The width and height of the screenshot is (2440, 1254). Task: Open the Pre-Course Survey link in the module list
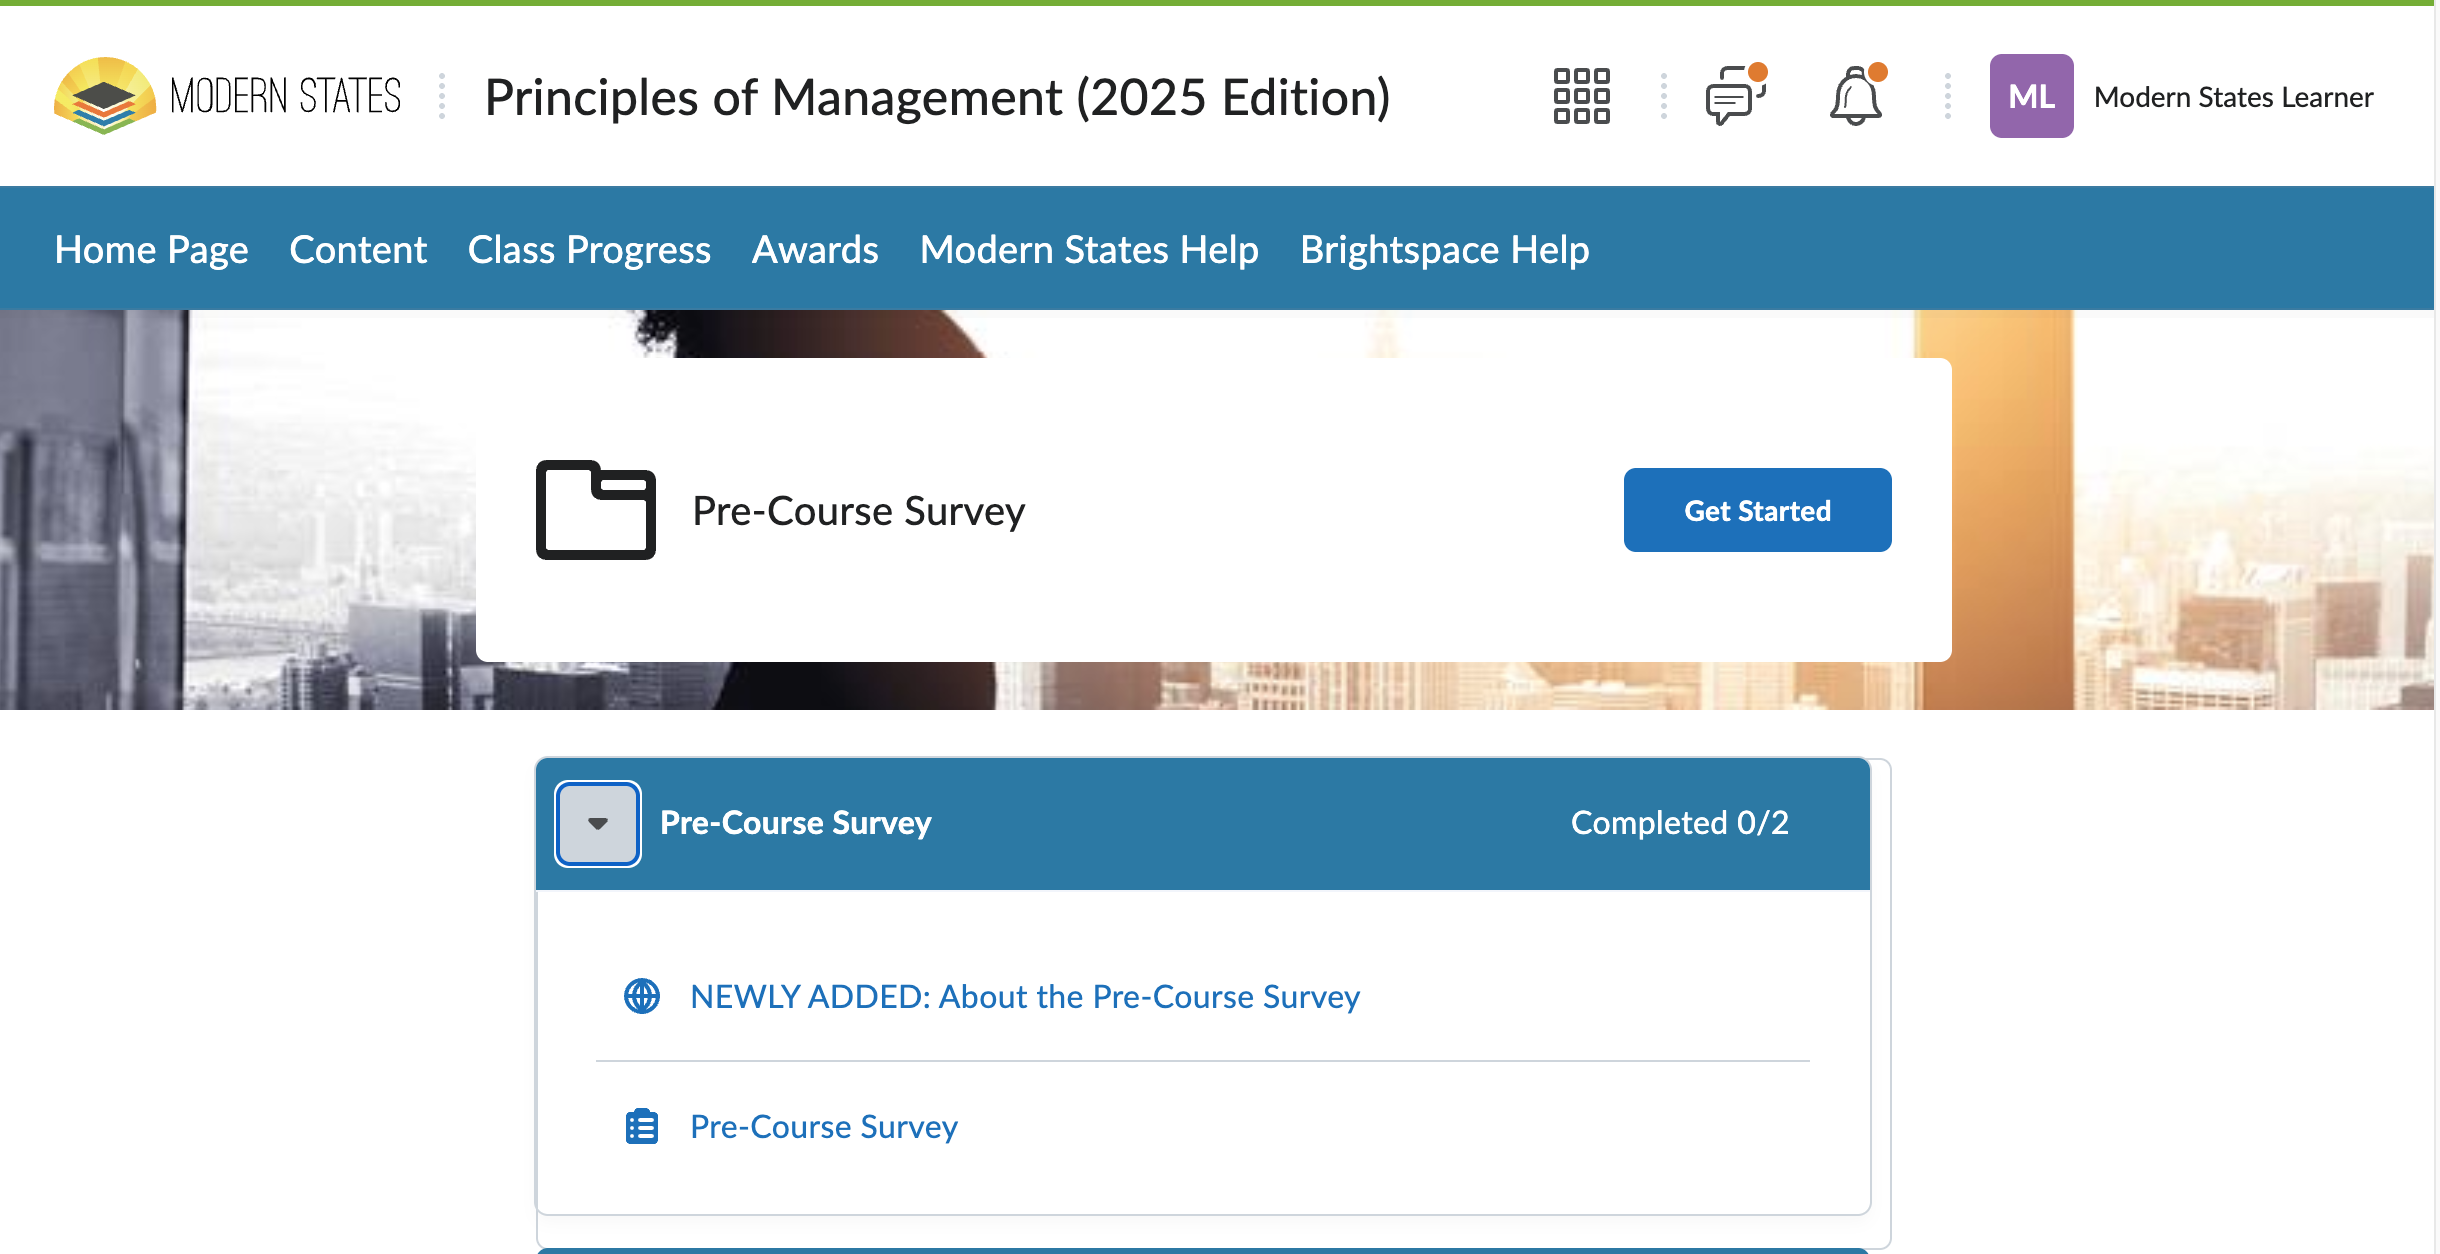[x=824, y=1126]
